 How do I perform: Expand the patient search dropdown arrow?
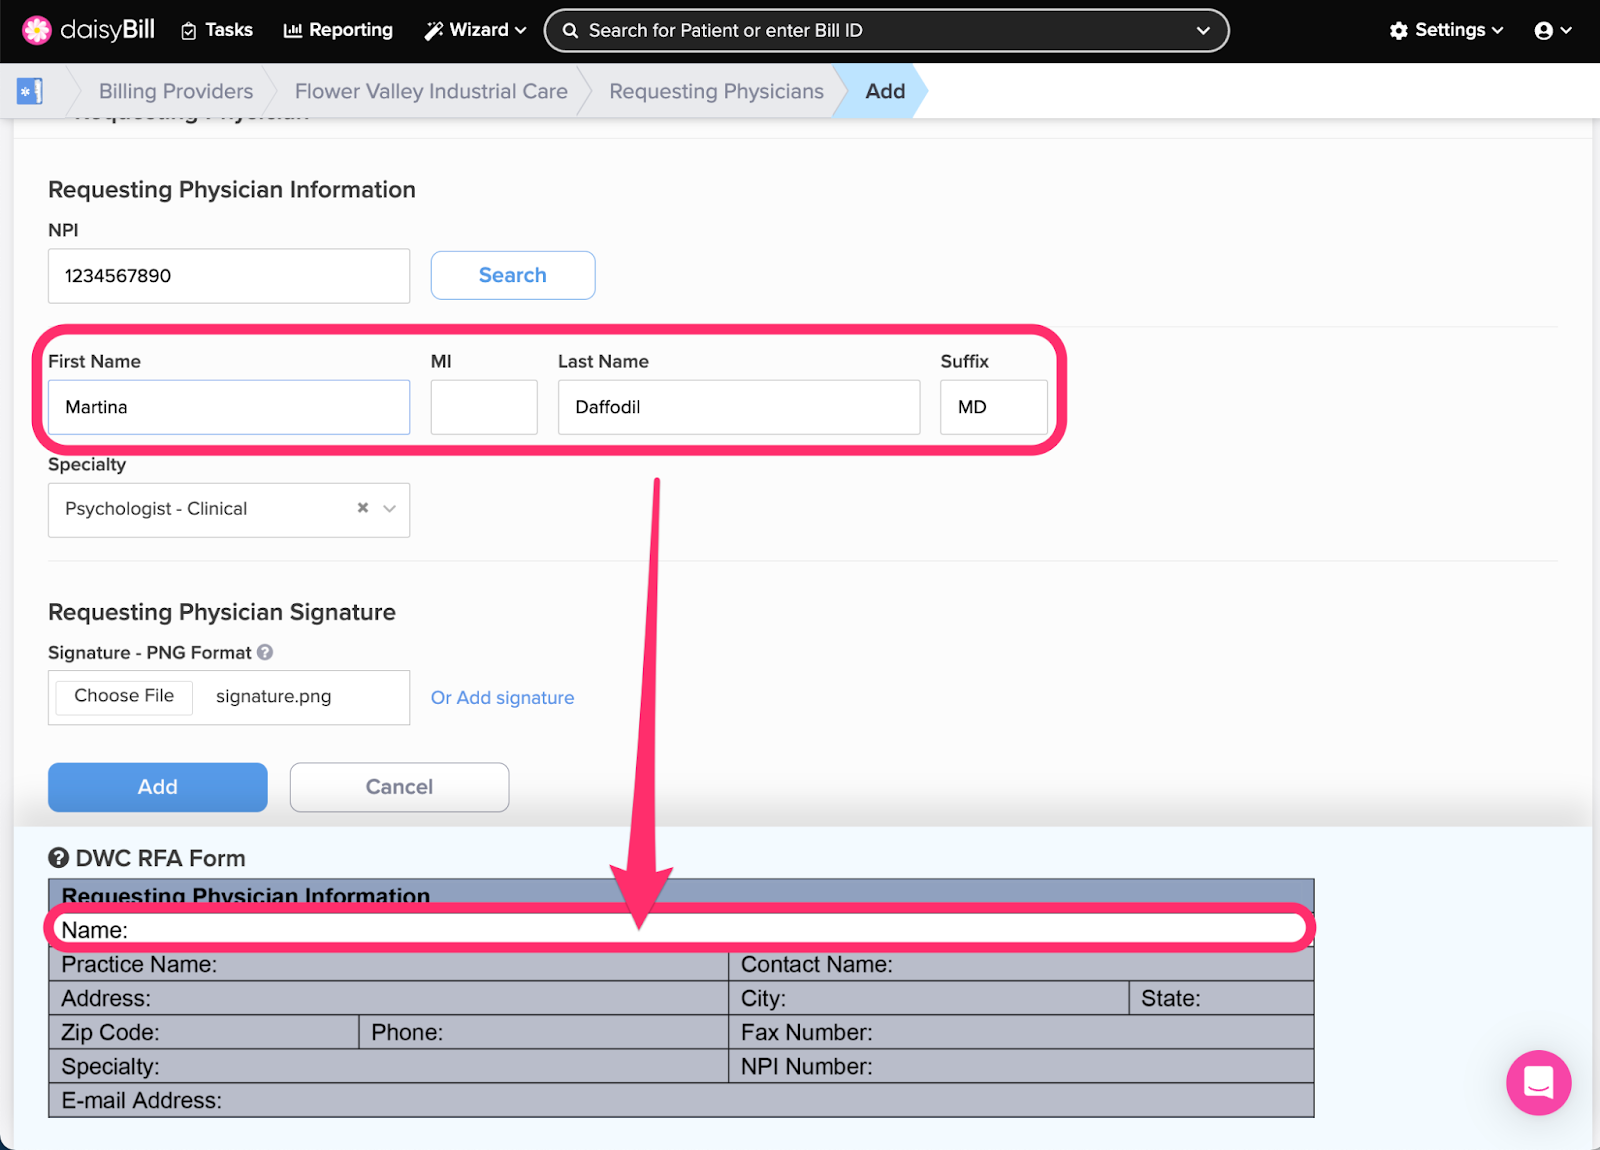click(x=1203, y=30)
